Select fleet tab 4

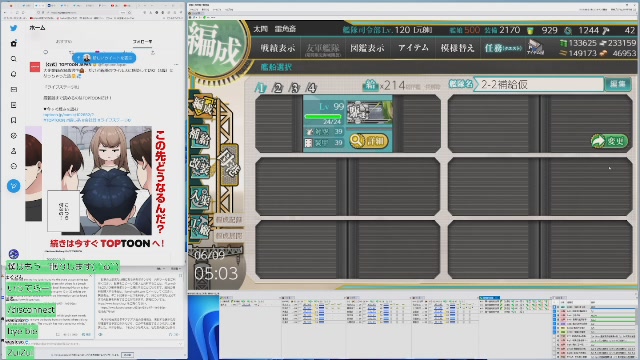[x=311, y=87]
